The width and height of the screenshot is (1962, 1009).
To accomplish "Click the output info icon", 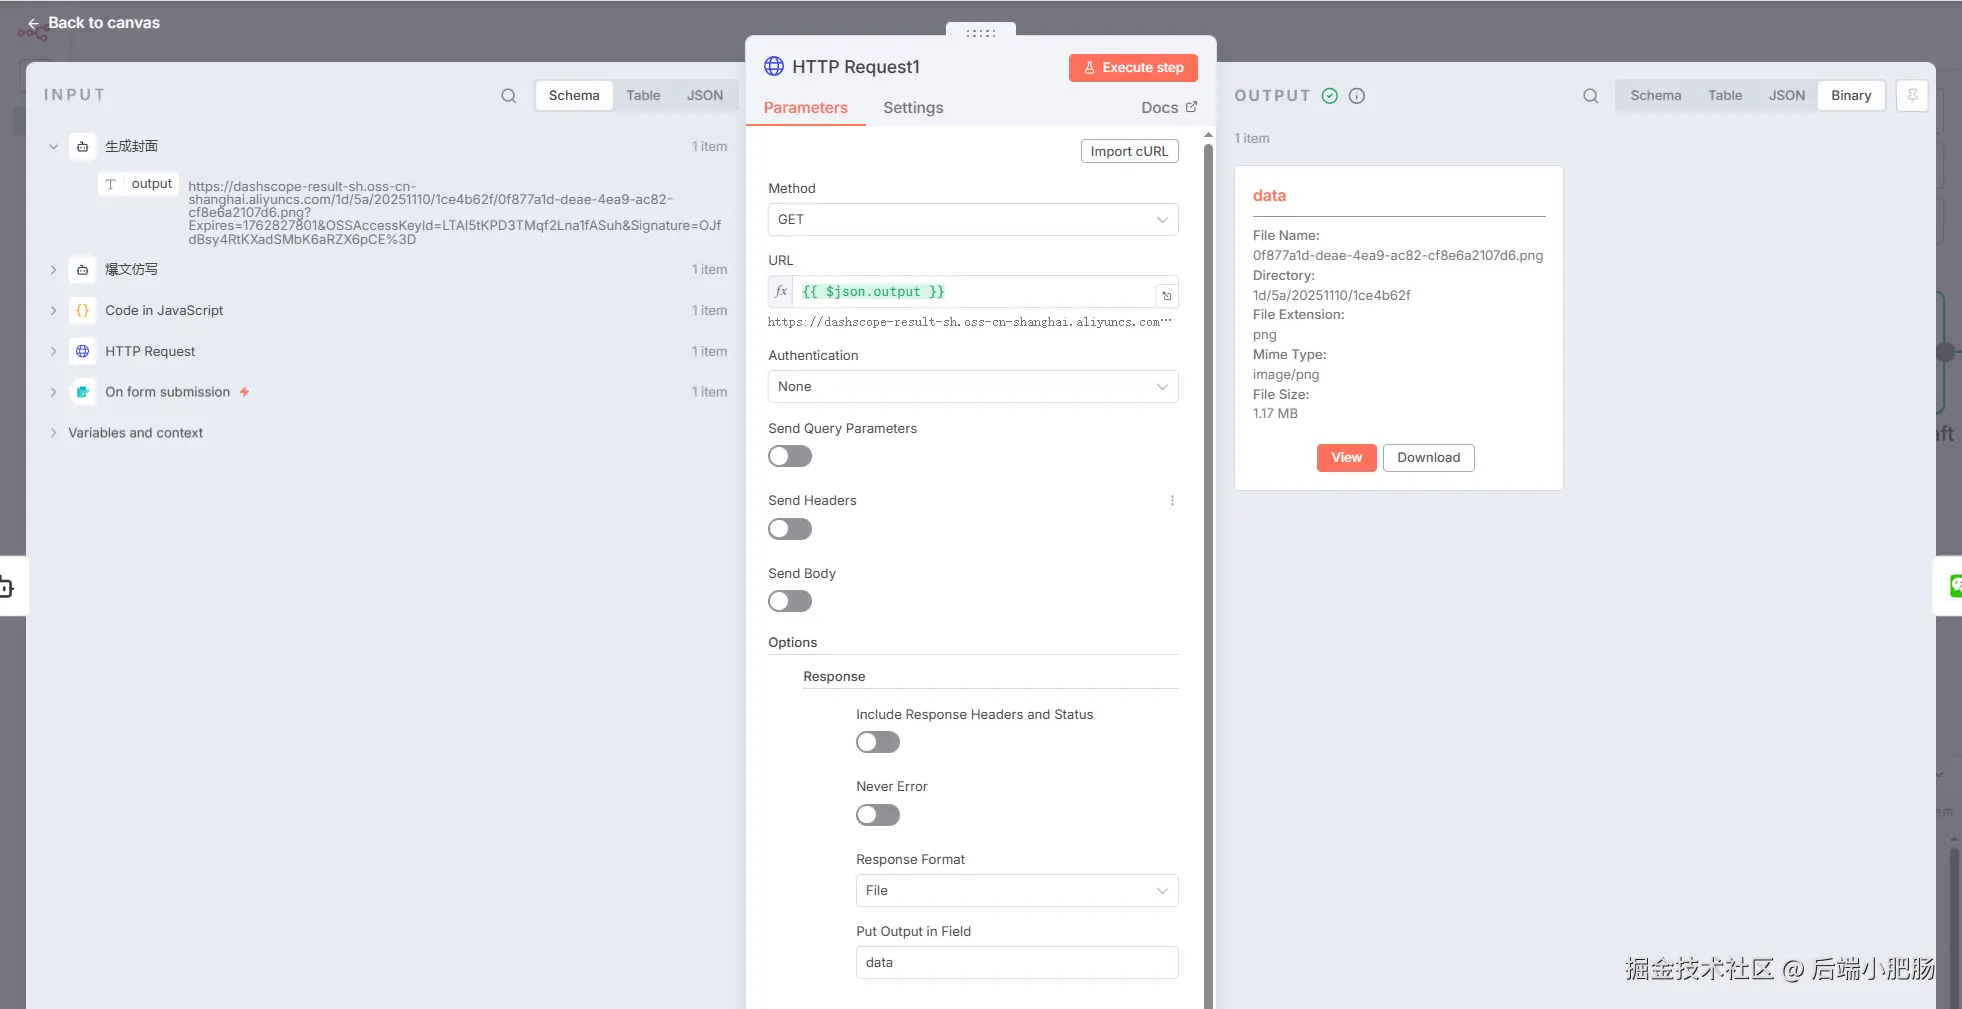I will pos(1357,96).
